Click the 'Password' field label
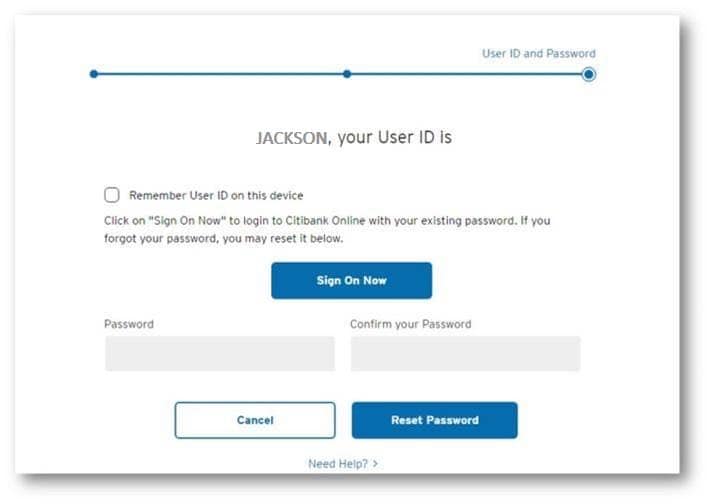 (129, 324)
